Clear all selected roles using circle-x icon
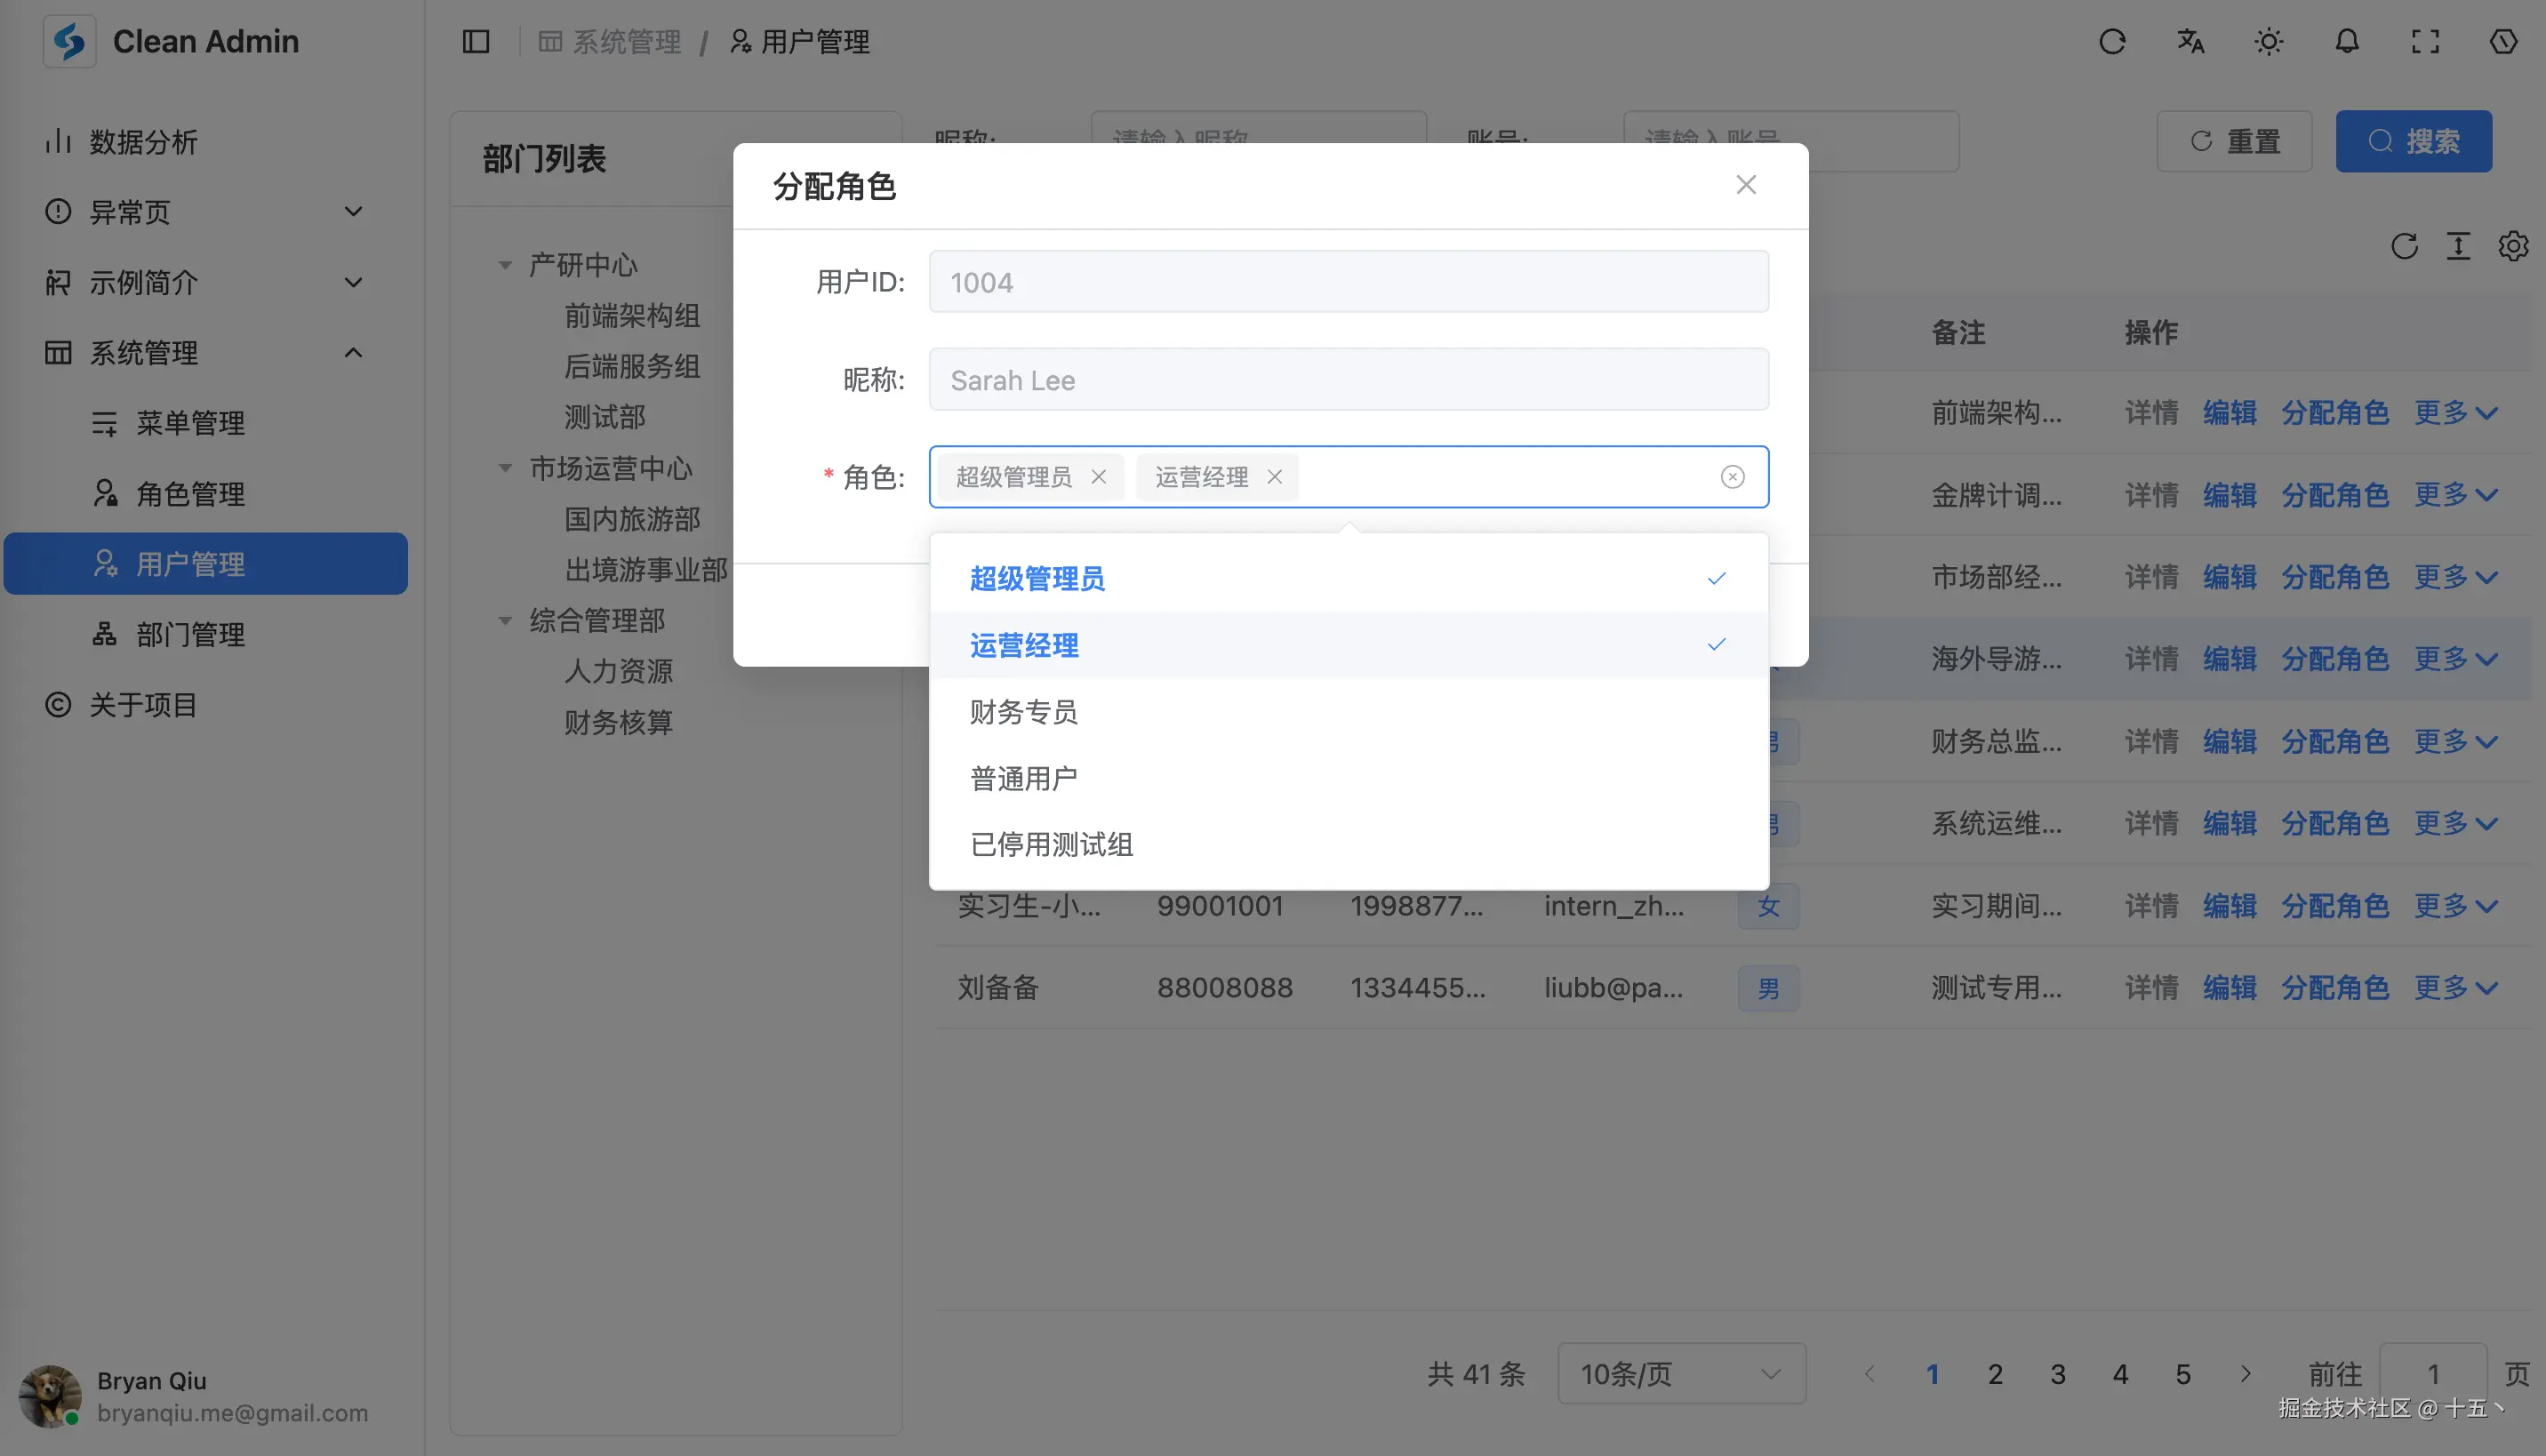 click(x=1732, y=477)
